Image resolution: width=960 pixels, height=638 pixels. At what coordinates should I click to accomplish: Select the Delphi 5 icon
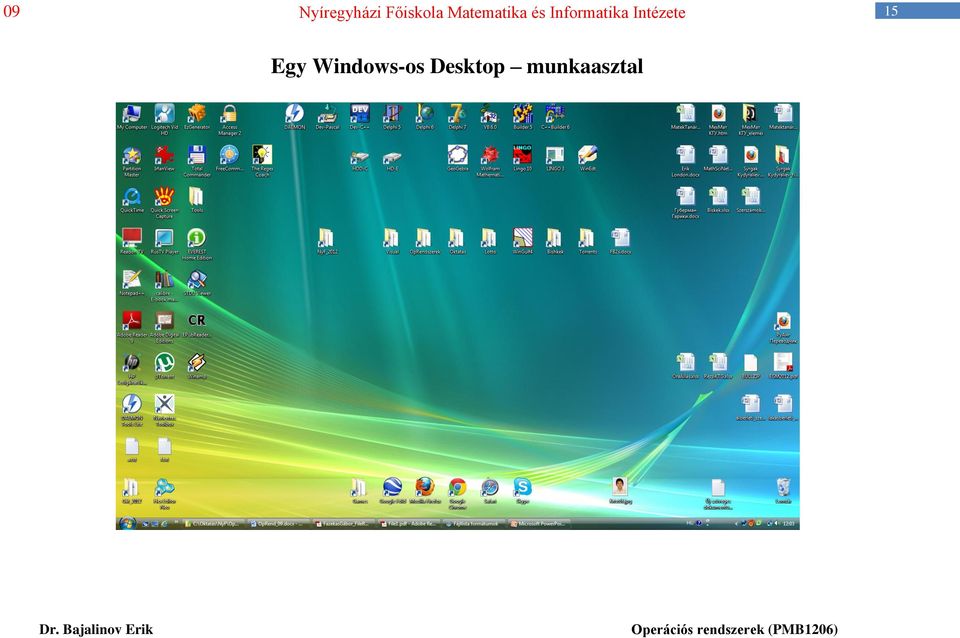(x=392, y=118)
